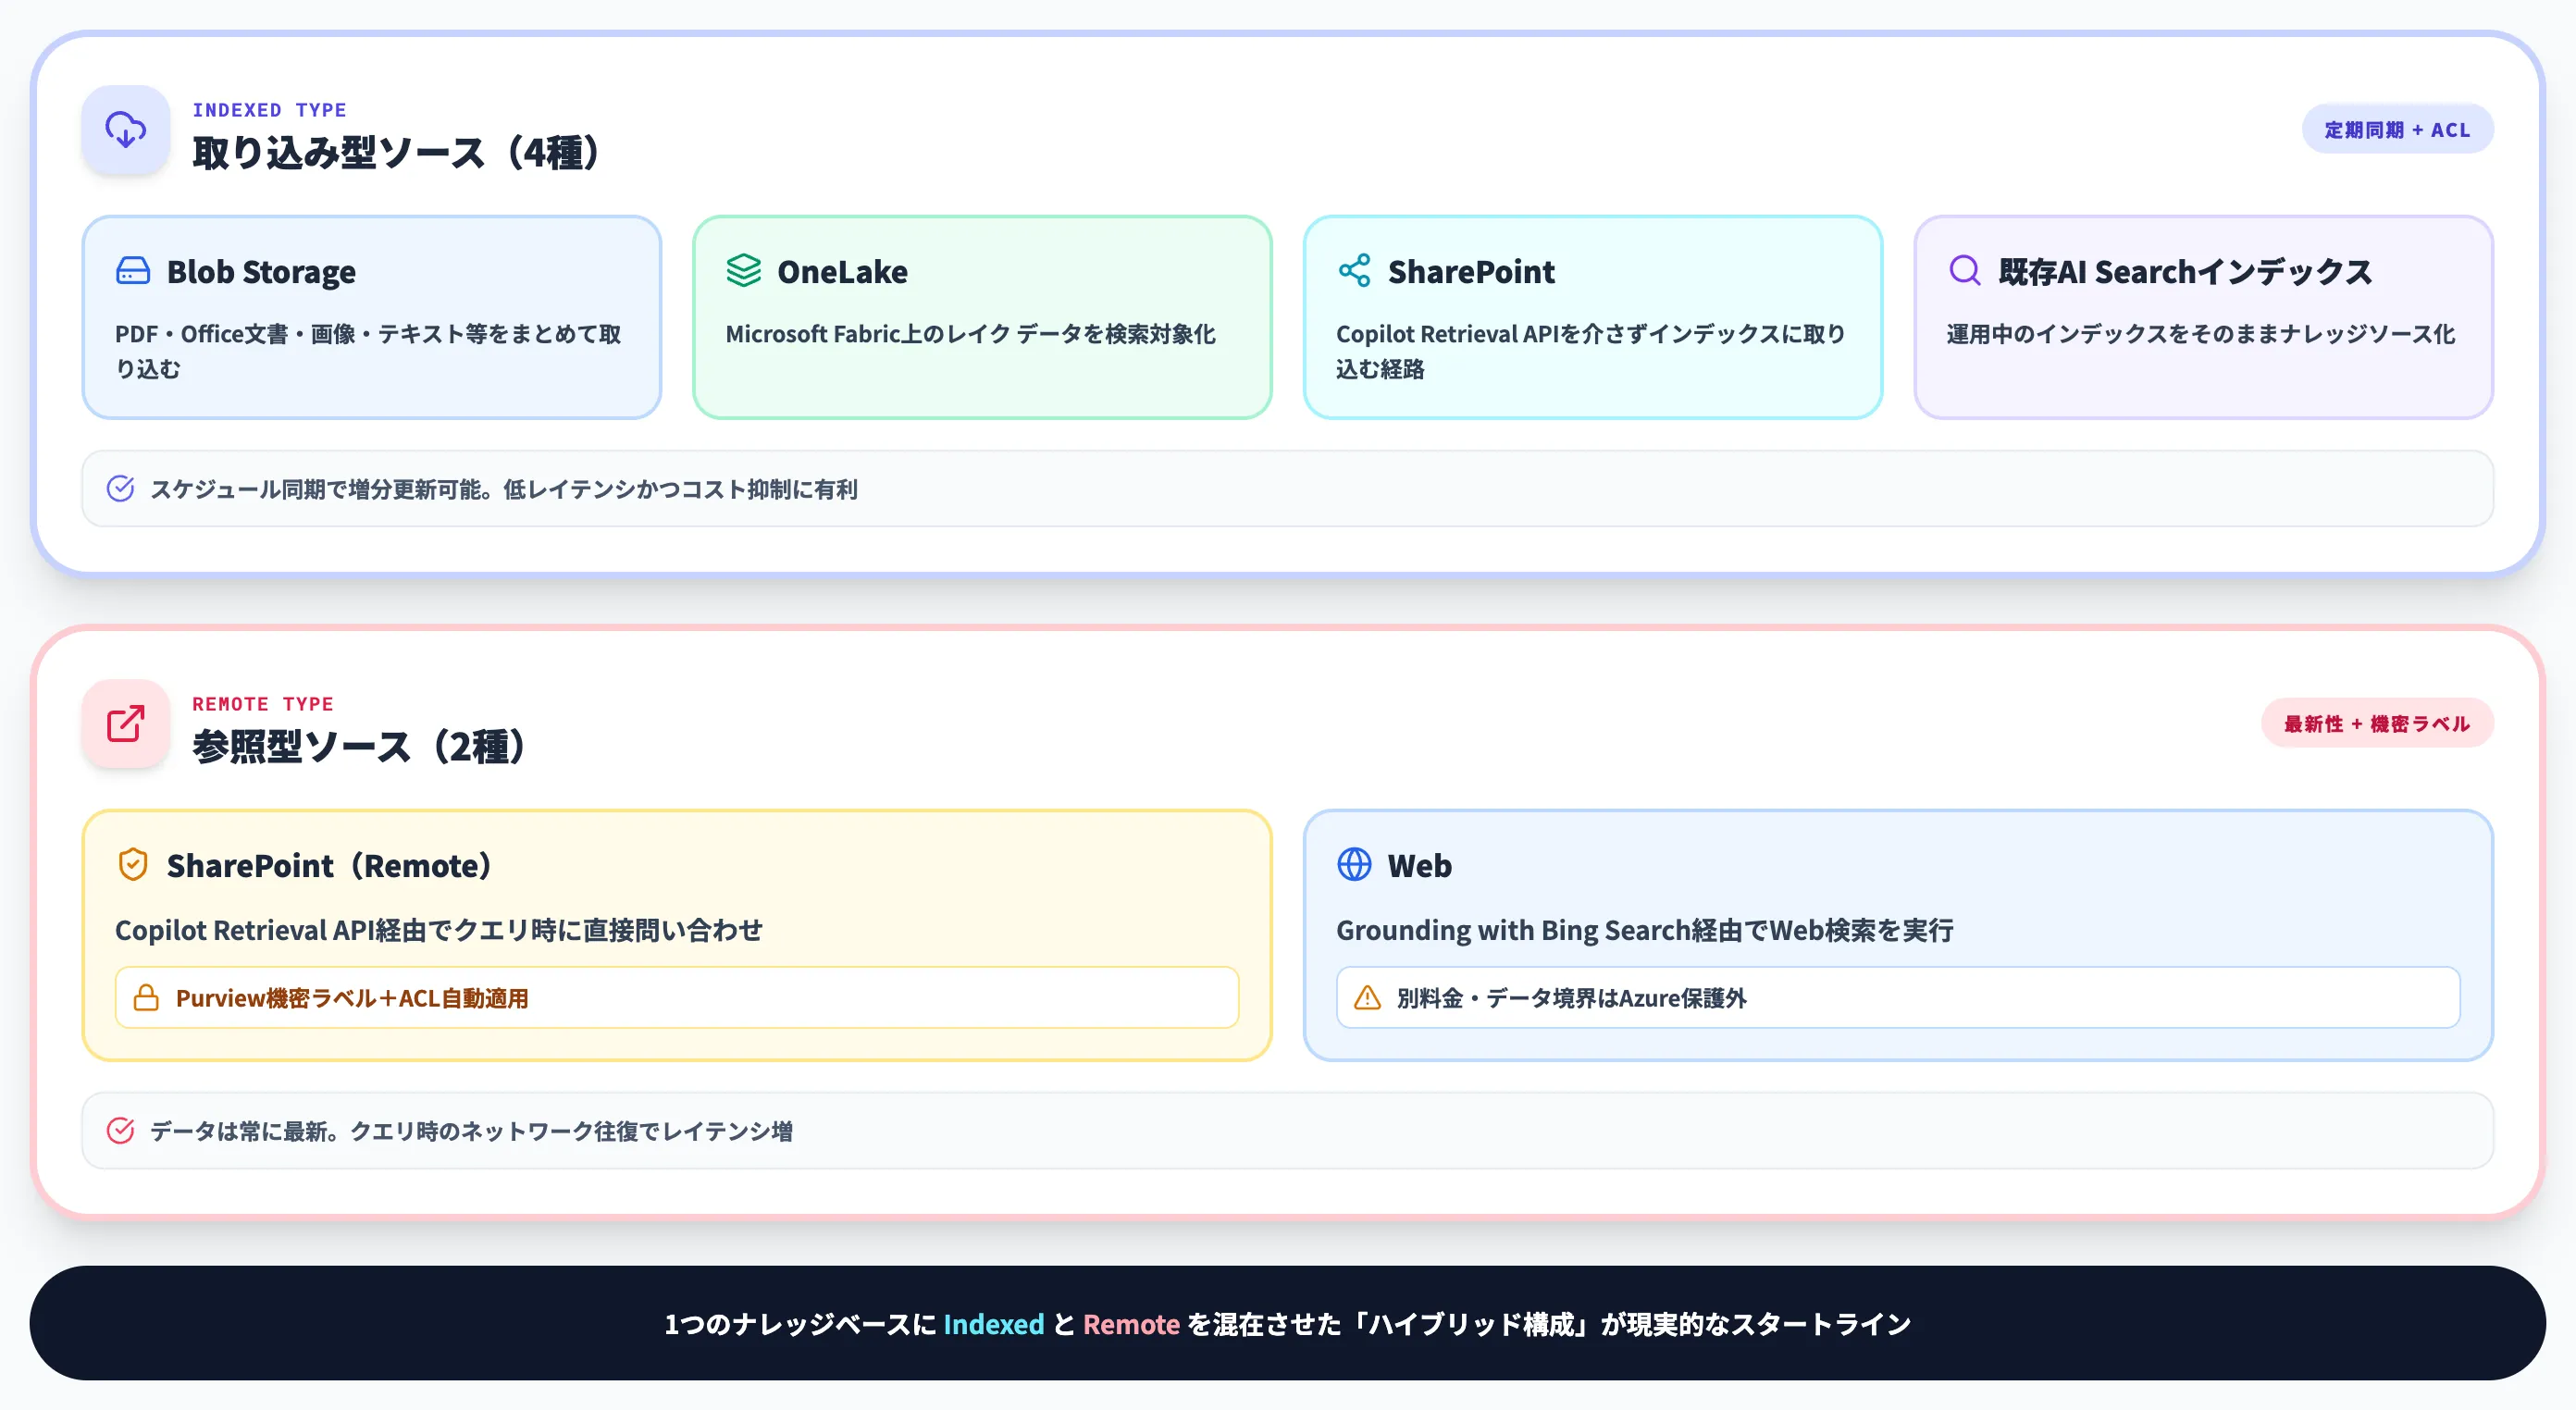
Task: Toggle the checkmark beside スケジュール同期 note
Action: (120, 489)
